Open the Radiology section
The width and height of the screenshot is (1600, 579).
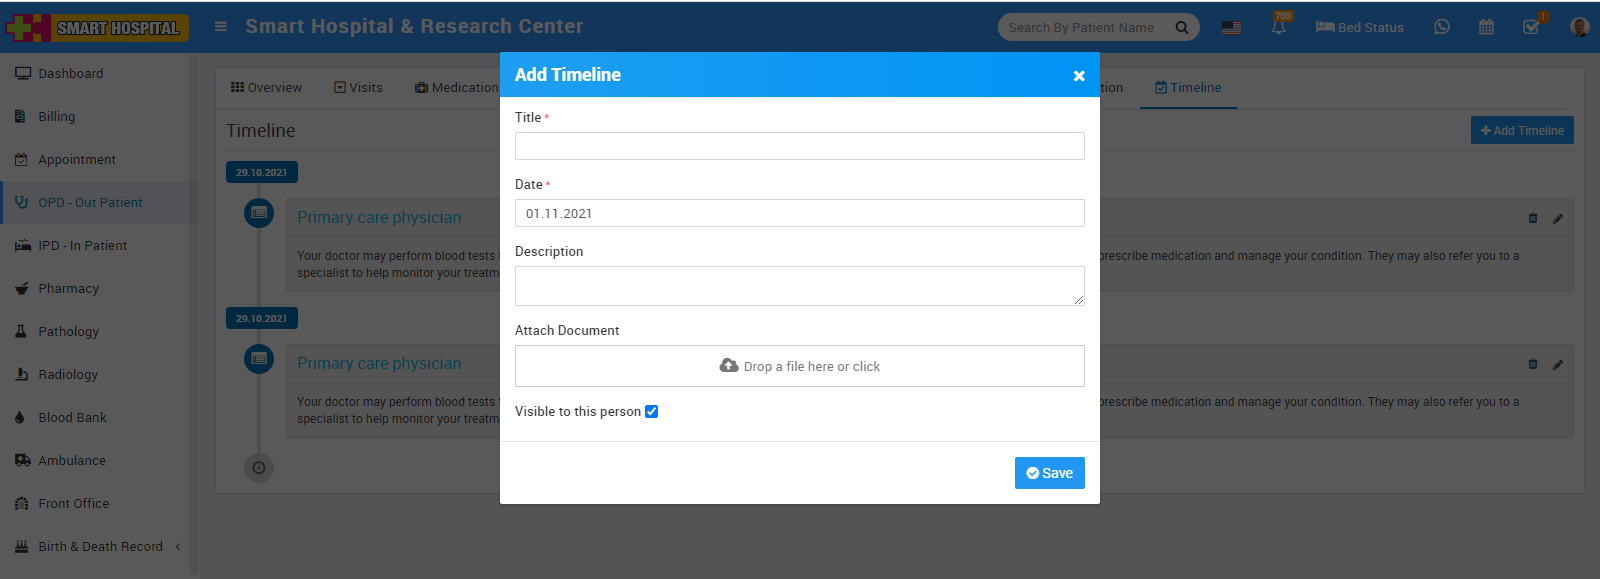click(66, 374)
